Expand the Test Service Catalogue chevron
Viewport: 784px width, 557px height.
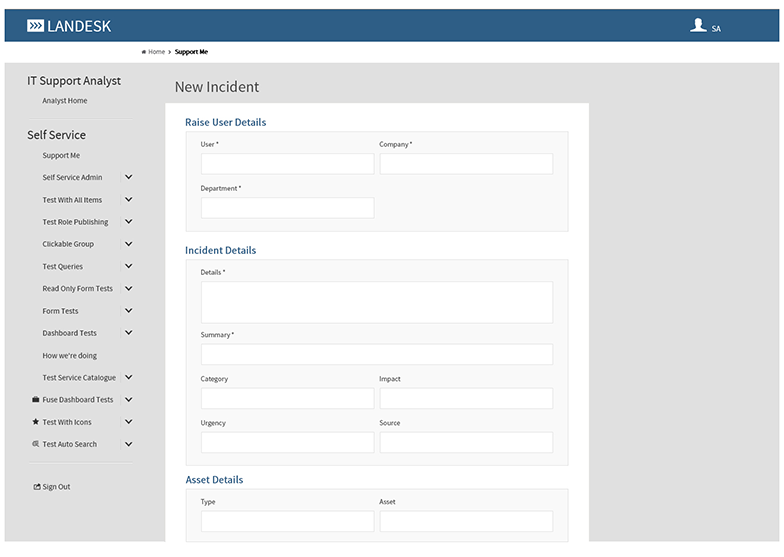tap(128, 378)
